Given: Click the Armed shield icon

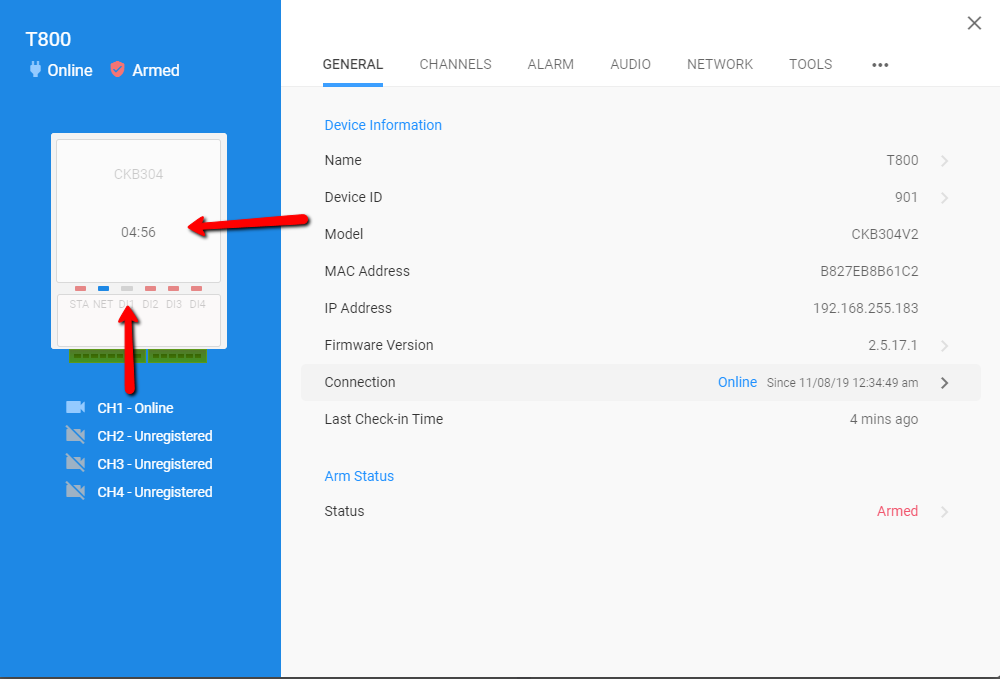Looking at the screenshot, I should point(117,69).
